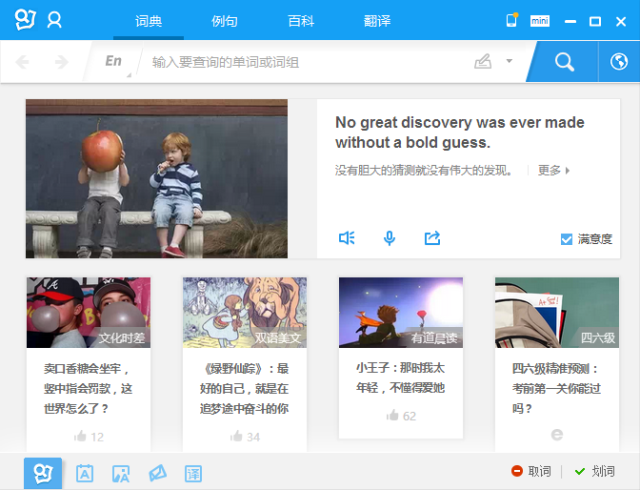The height and width of the screenshot is (490, 640).
Task: Click the microphone icon to record the sentence
Action: pos(390,238)
